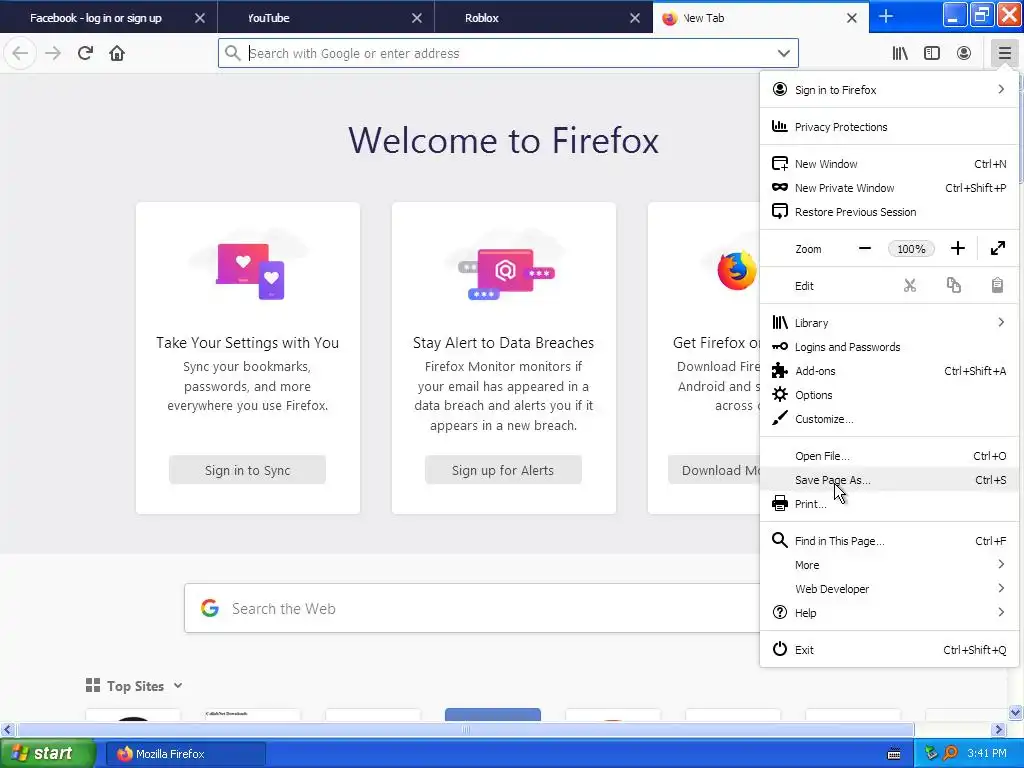This screenshot has width=1024, height=768.
Task: Go to the Home page icon
Action: tap(117, 53)
